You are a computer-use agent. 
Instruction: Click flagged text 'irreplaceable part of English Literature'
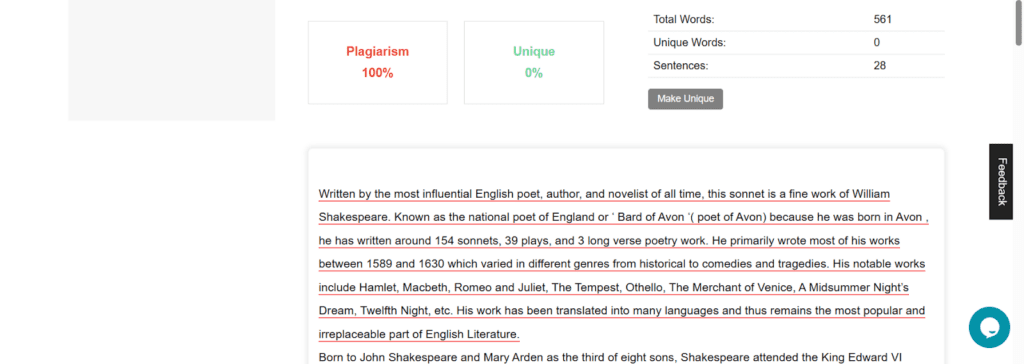[x=419, y=334]
